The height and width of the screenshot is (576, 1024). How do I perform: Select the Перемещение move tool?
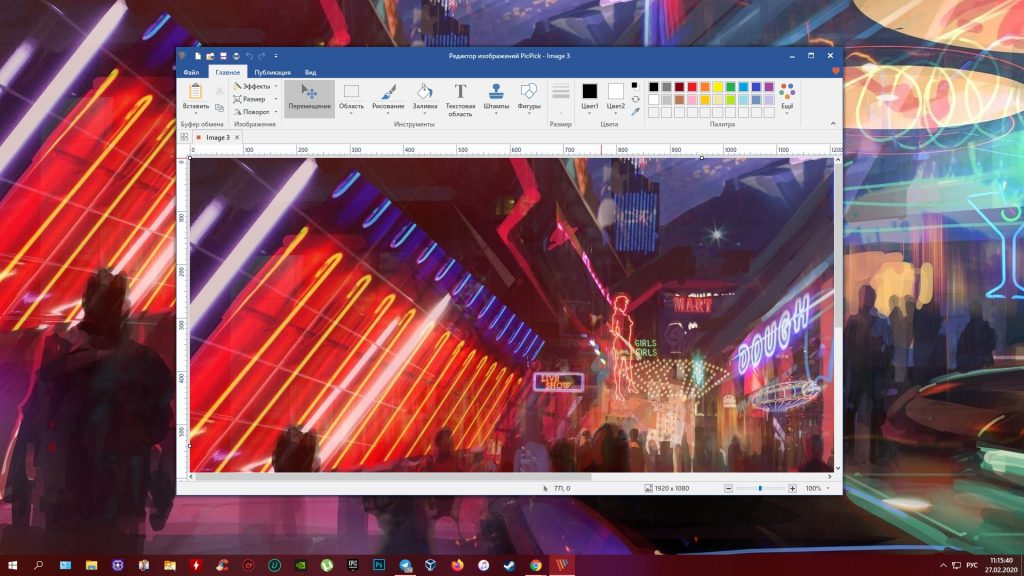point(310,98)
